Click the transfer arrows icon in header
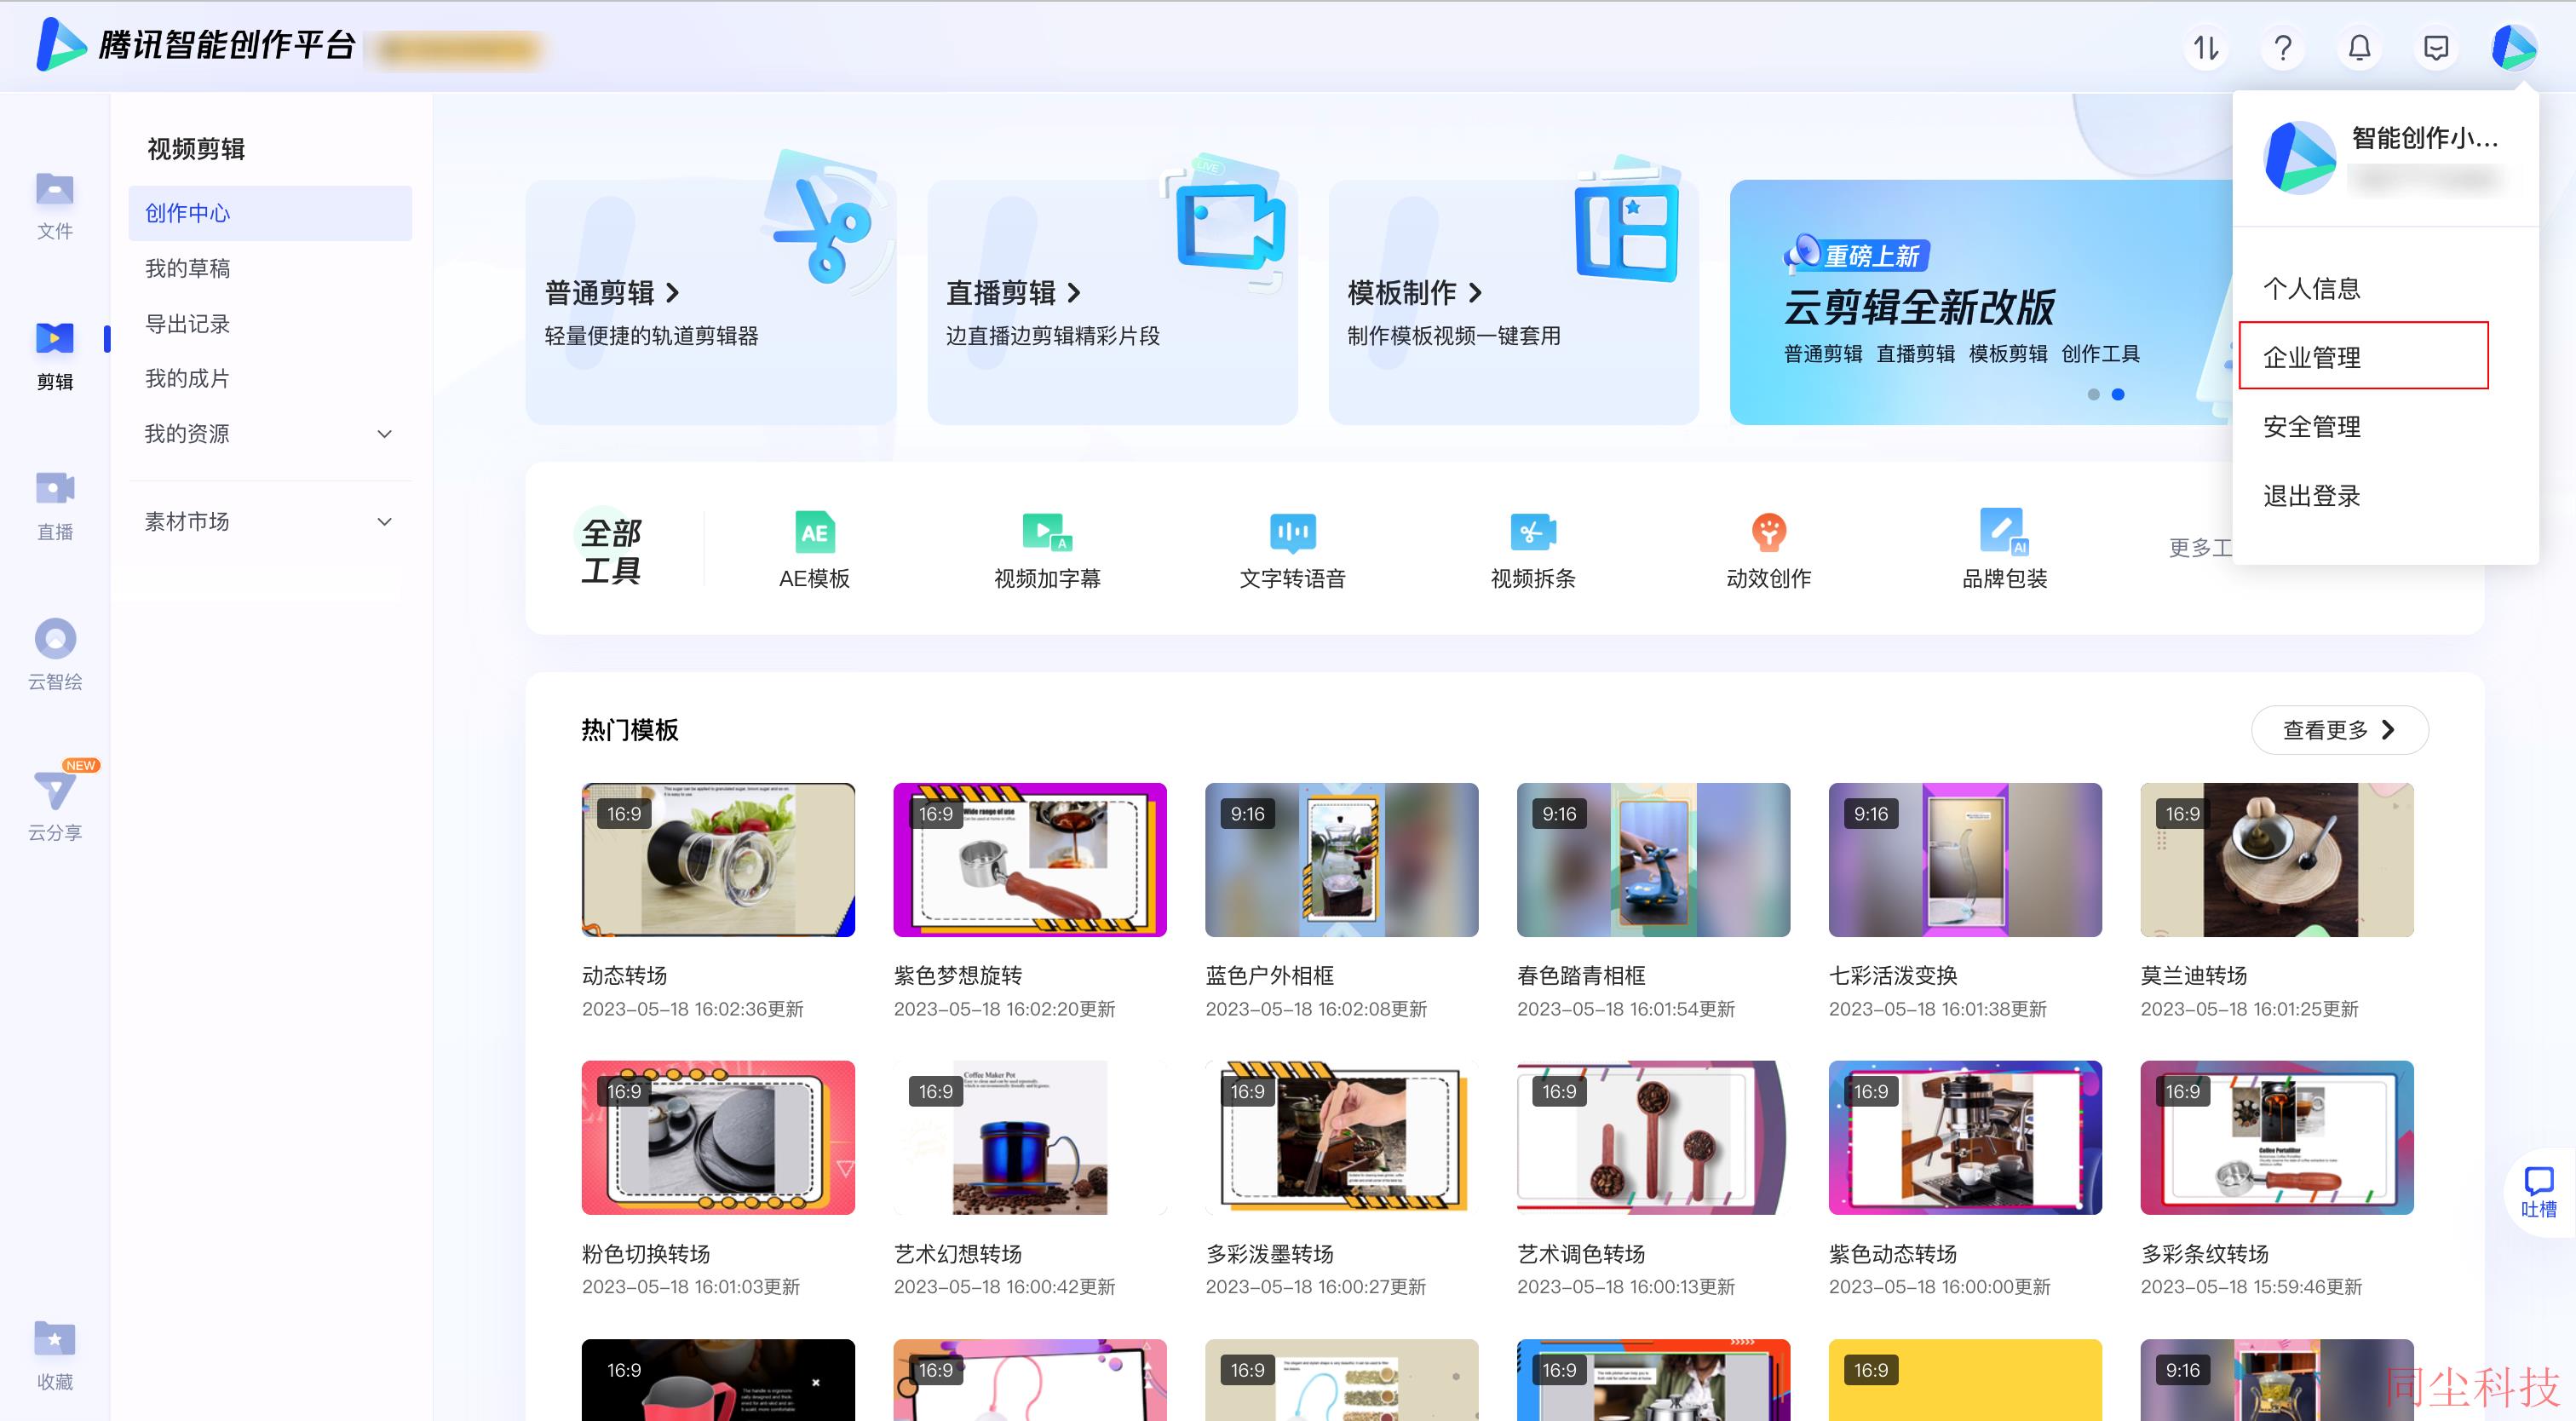The height and width of the screenshot is (1421, 2576). click(x=2206, y=47)
